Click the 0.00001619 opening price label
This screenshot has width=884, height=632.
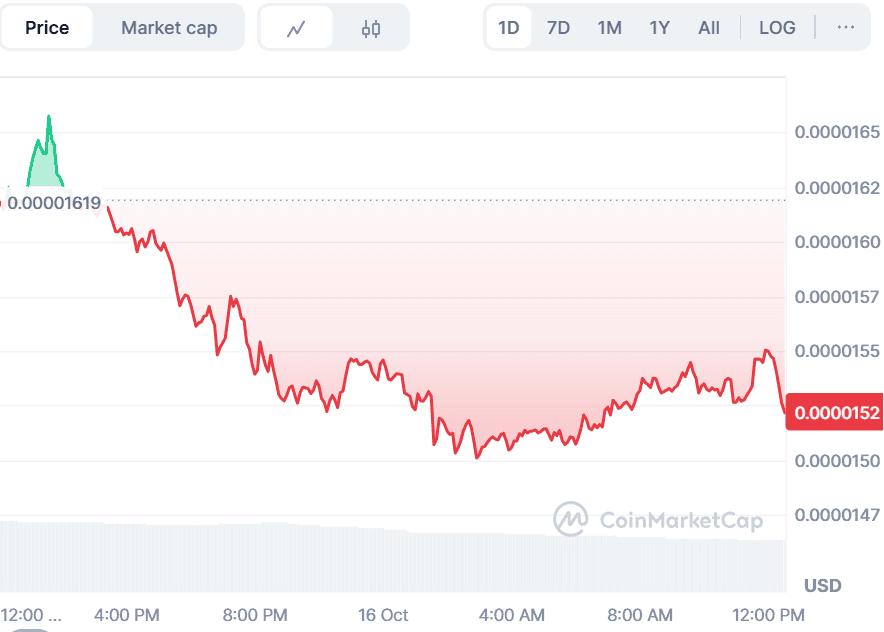pyautogui.click(x=55, y=204)
